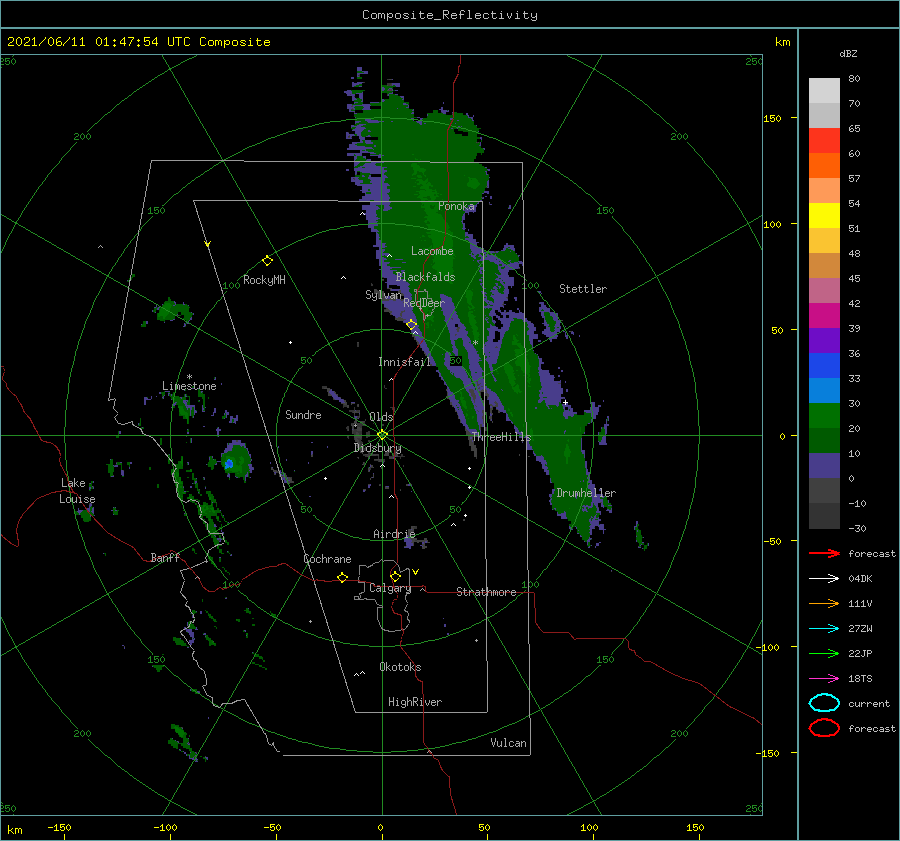
Task: Click the Stettler city label
Action: pyautogui.click(x=583, y=289)
